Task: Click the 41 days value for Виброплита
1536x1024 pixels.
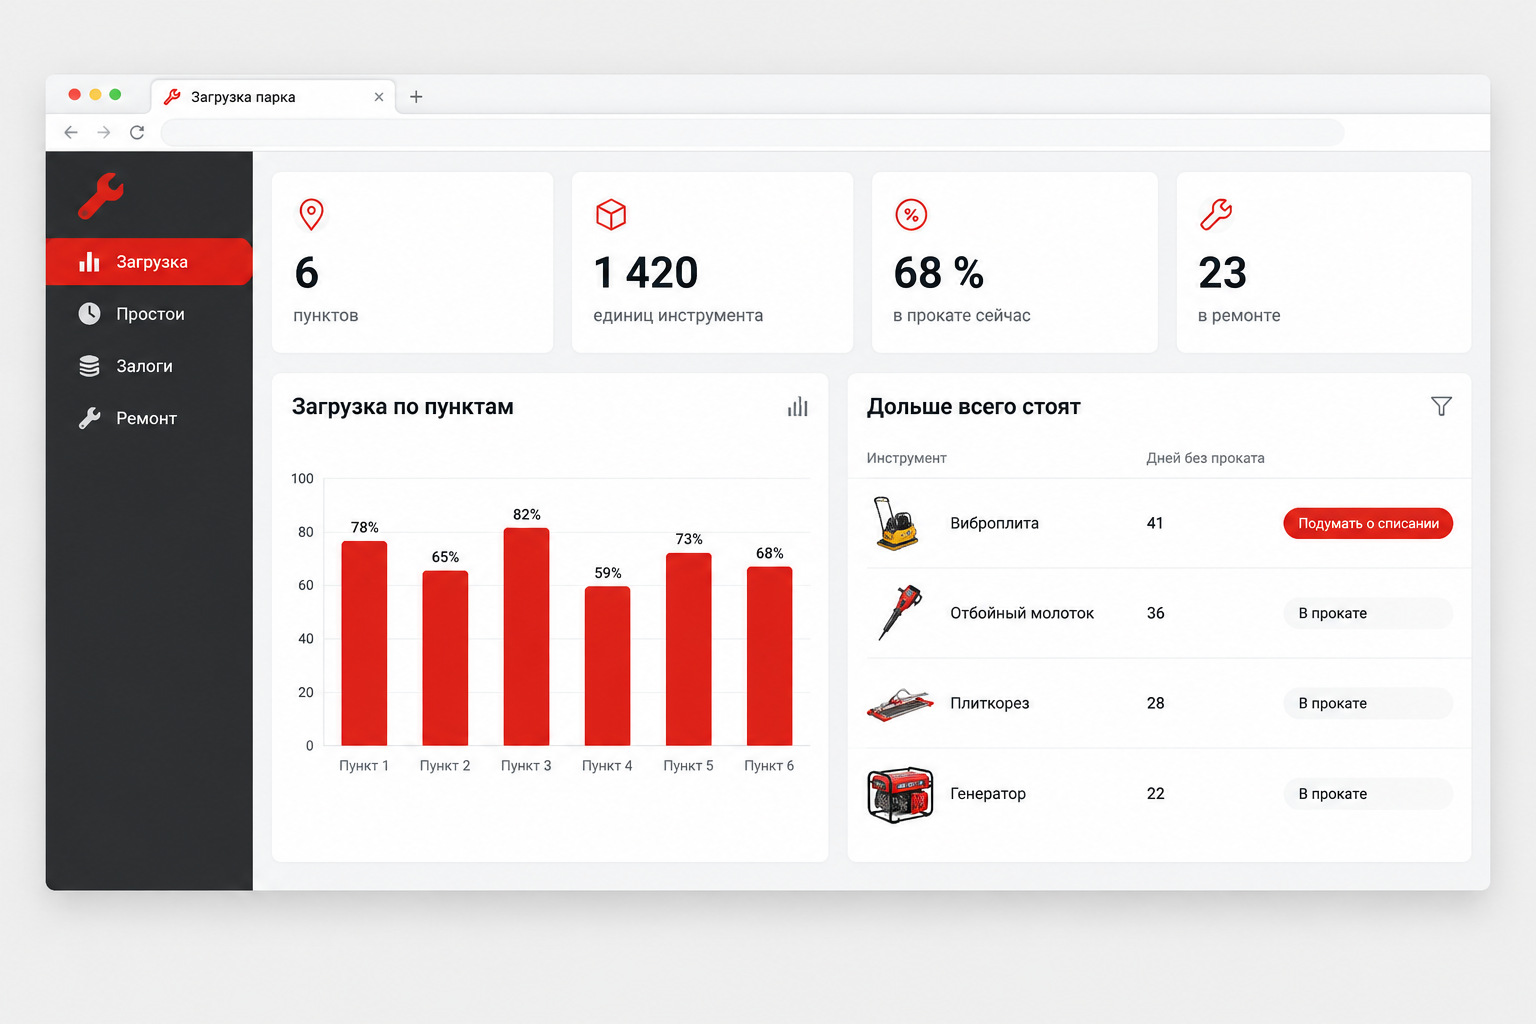Action: tap(1155, 523)
